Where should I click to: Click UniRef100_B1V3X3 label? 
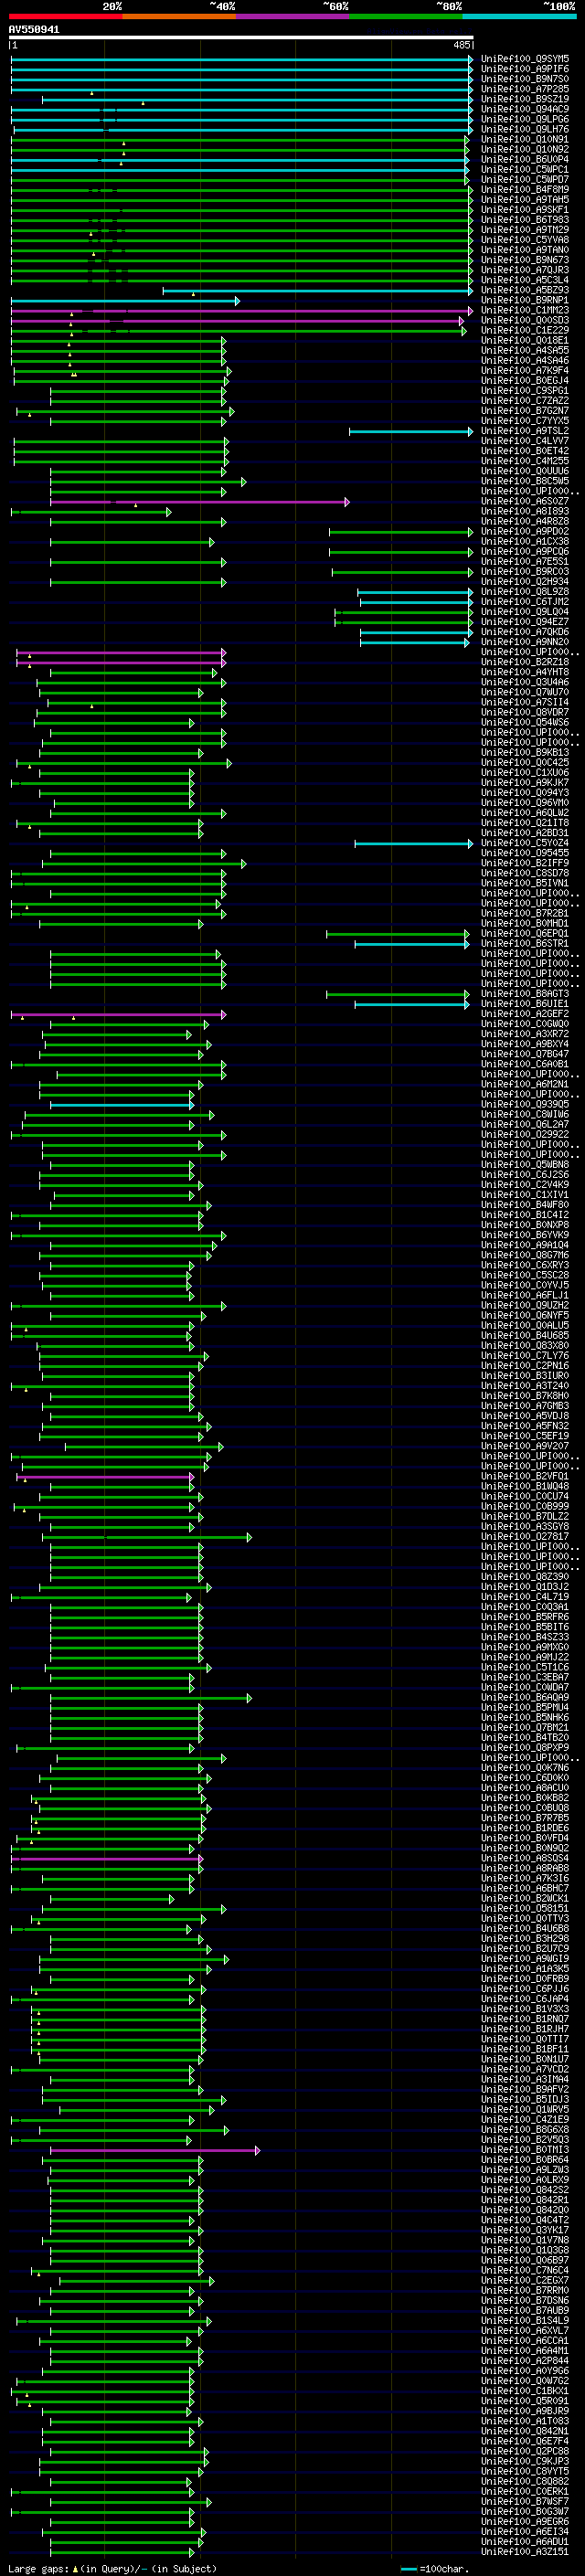coord(525,2009)
